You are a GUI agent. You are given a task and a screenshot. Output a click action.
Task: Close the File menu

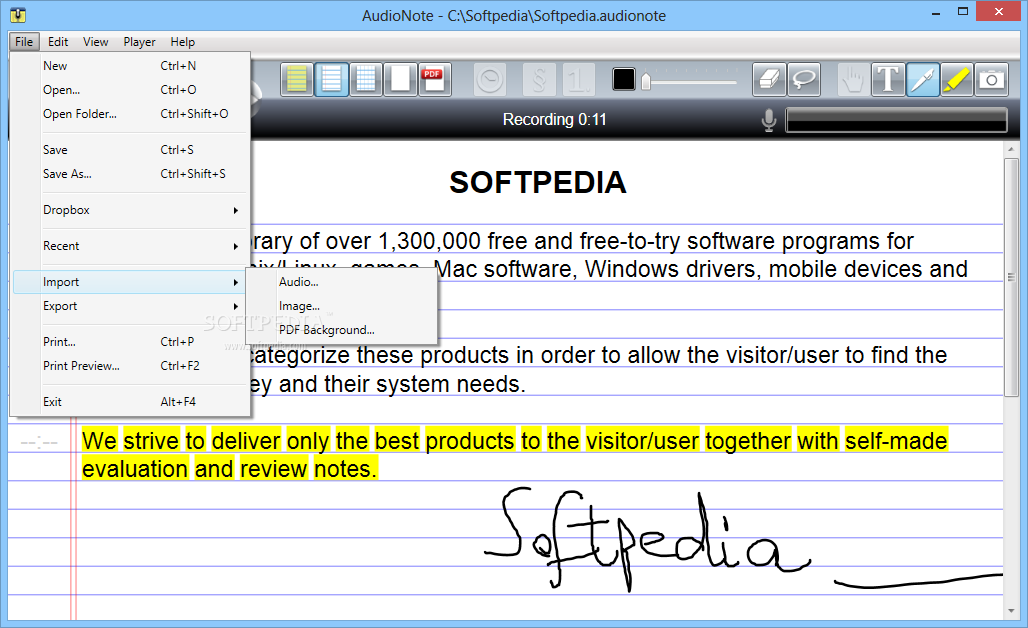click(x=24, y=41)
